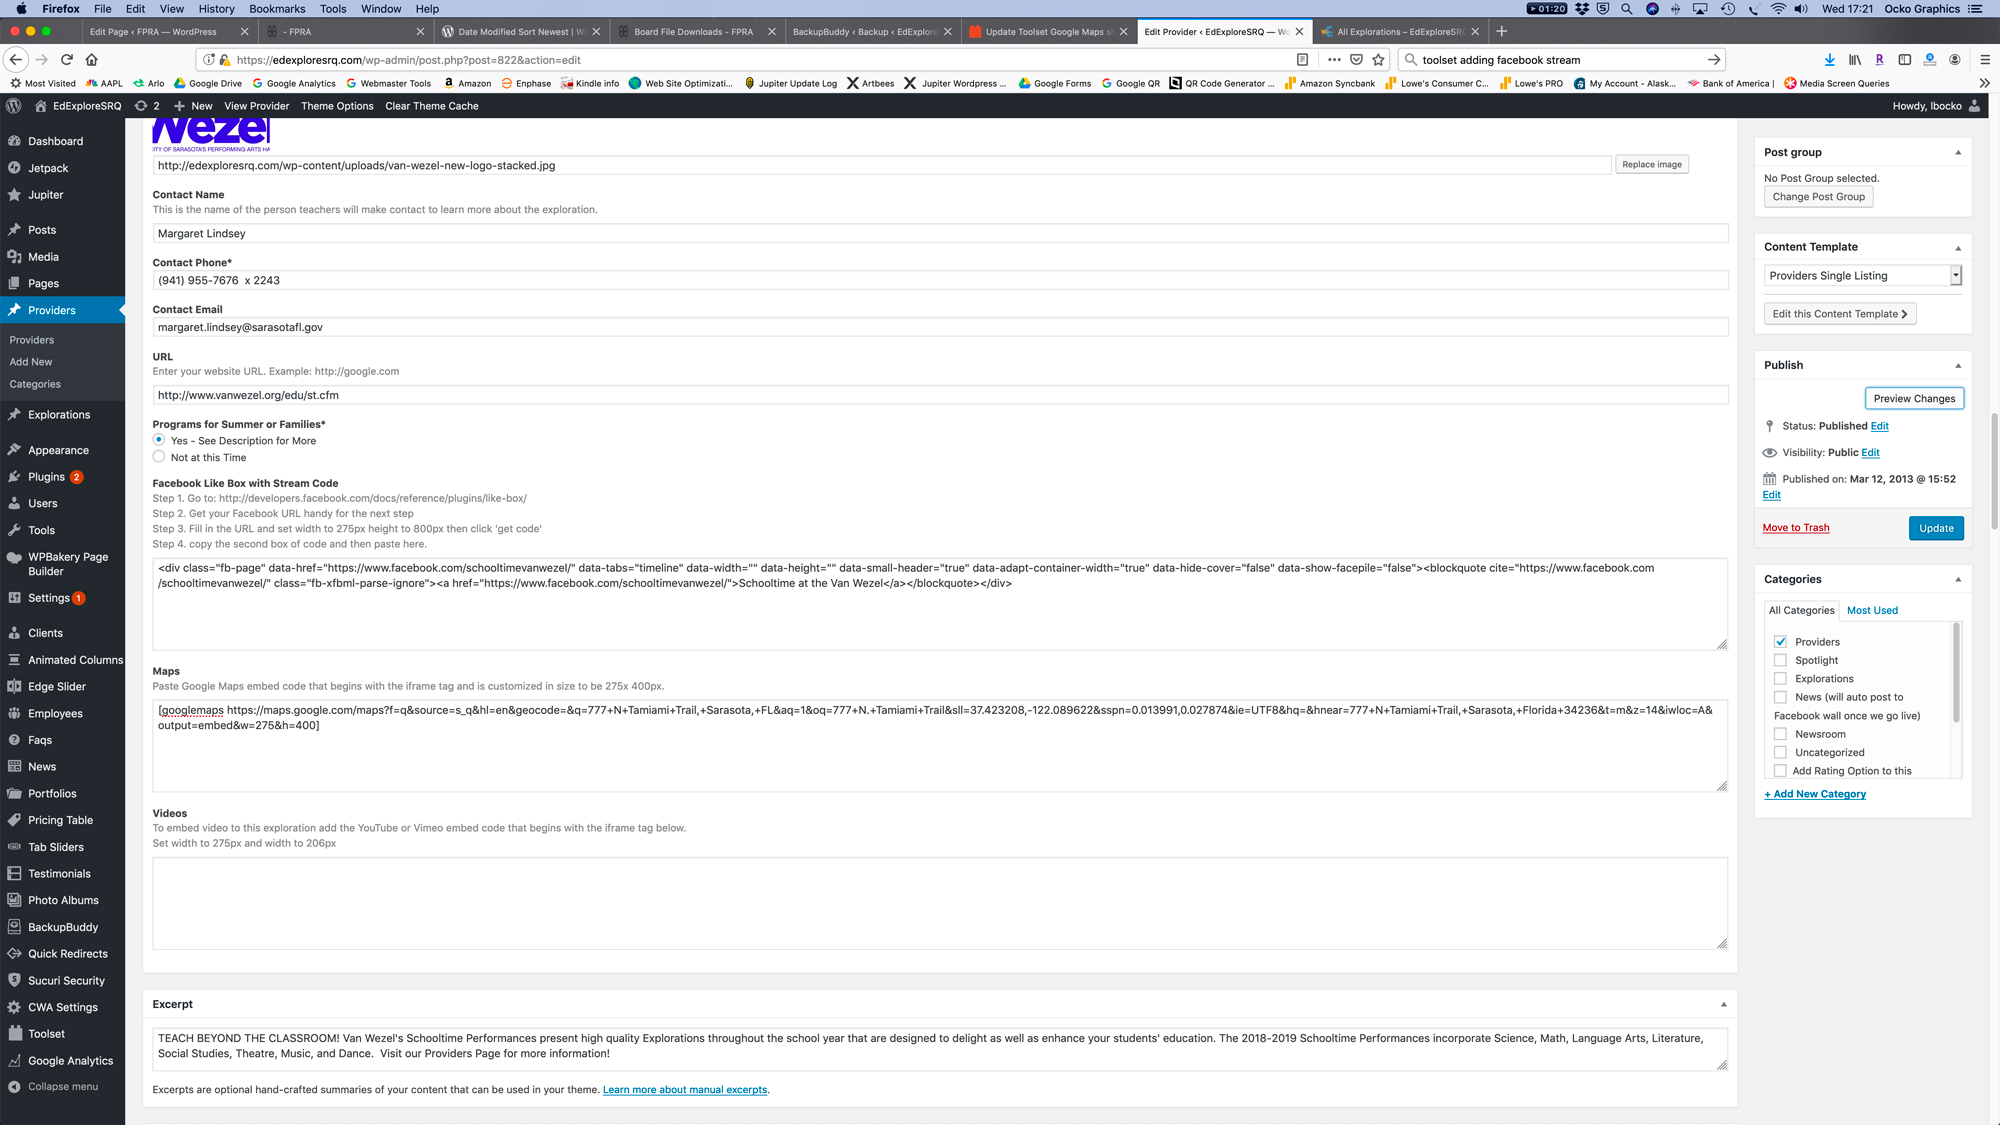Open Explorations in the sidebar

tap(59, 415)
